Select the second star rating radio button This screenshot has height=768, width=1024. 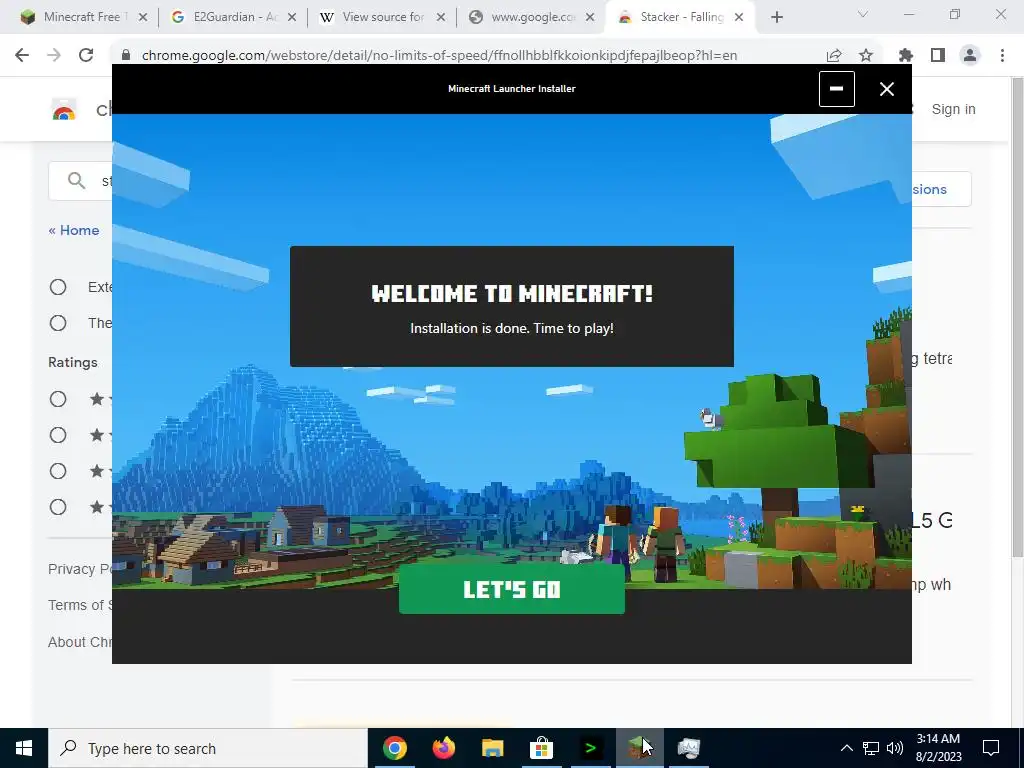tap(58, 435)
